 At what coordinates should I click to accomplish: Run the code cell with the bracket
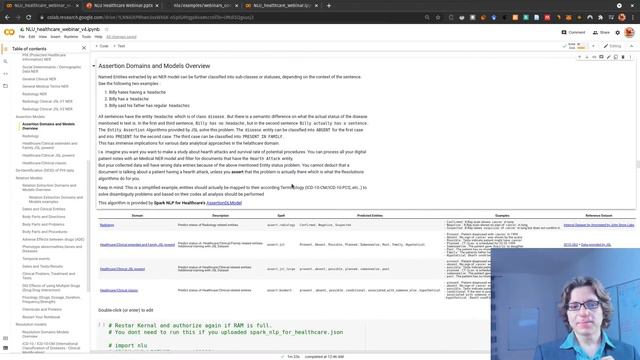(x=101, y=325)
